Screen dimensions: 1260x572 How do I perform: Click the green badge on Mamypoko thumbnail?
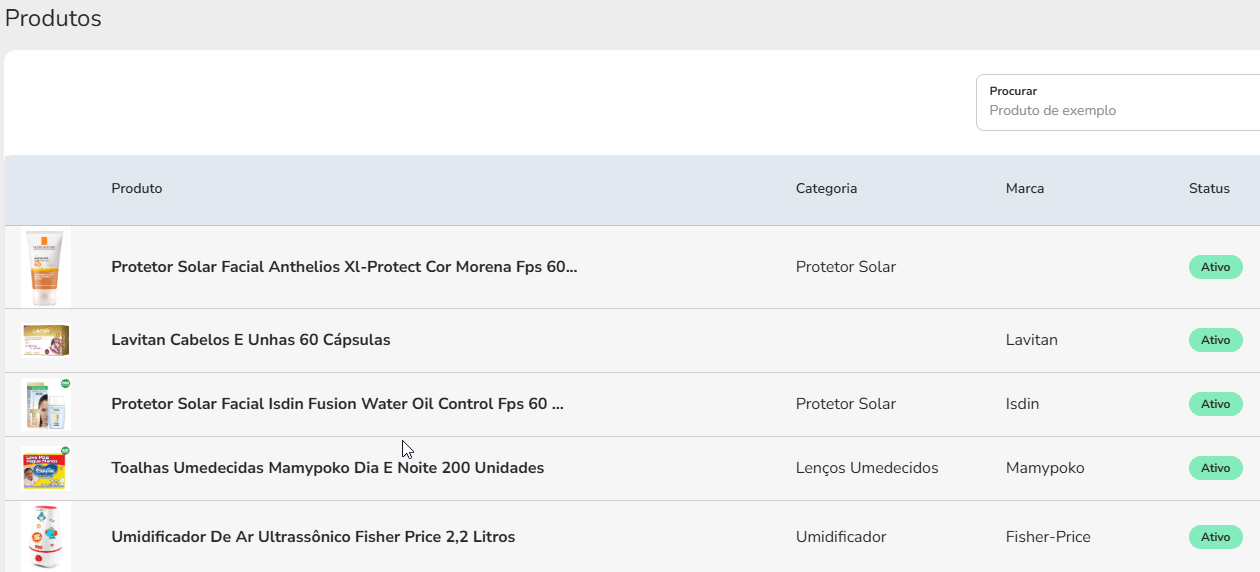65,451
